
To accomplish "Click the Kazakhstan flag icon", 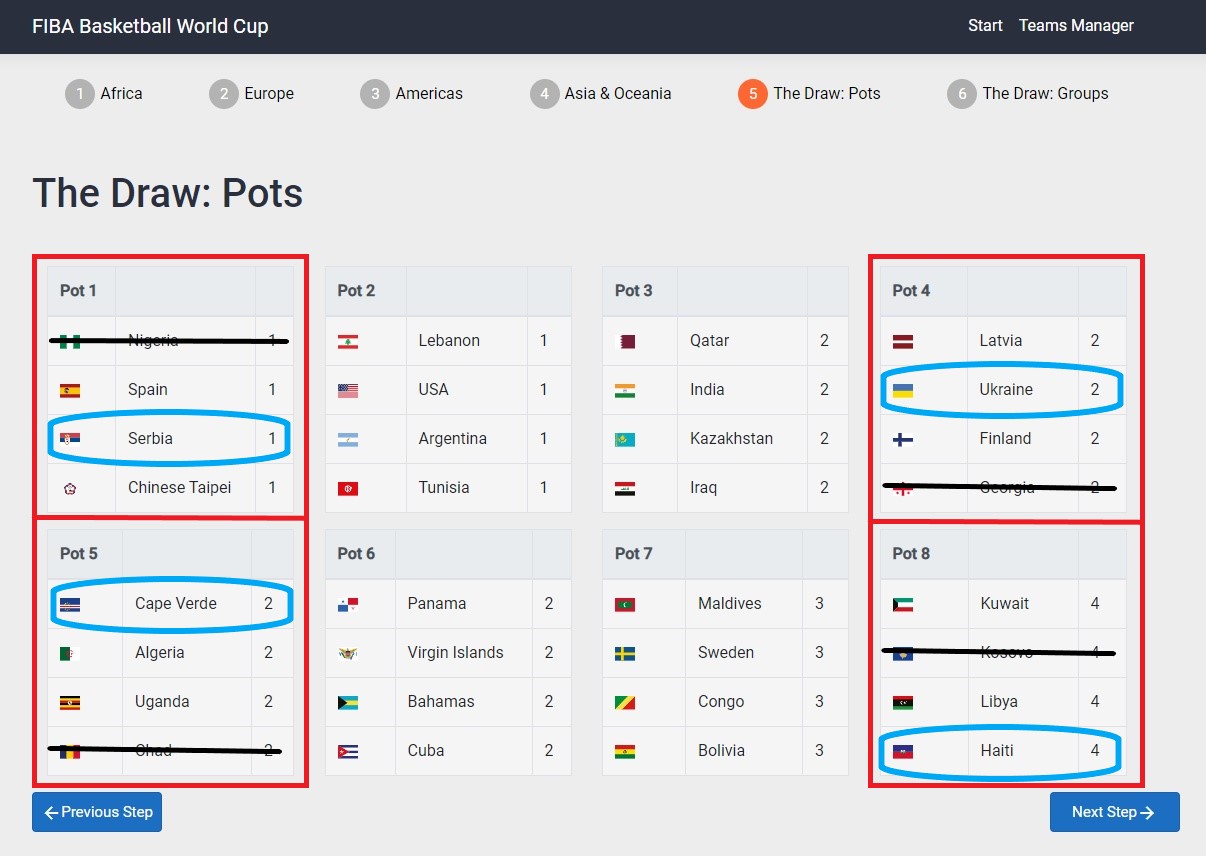I will tap(625, 439).
